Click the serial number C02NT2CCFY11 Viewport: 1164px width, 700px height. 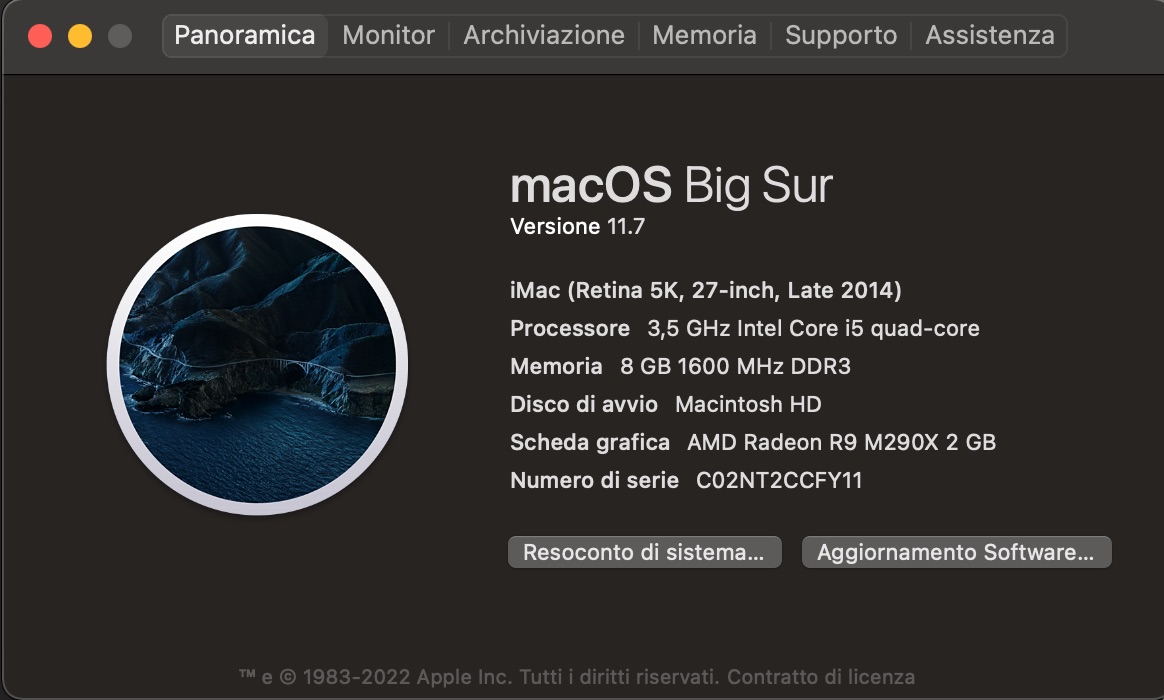[x=778, y=481]
